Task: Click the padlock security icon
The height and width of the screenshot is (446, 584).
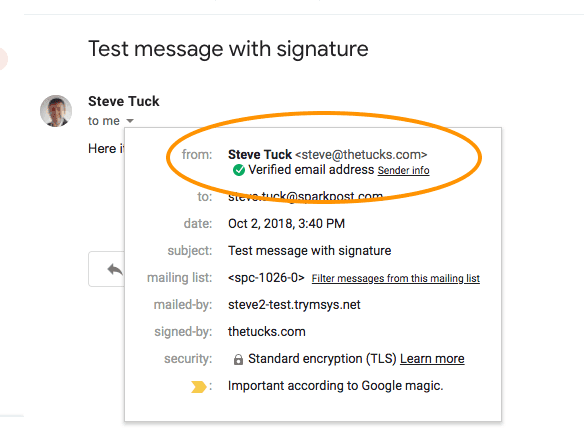Action: pos(238,359)
